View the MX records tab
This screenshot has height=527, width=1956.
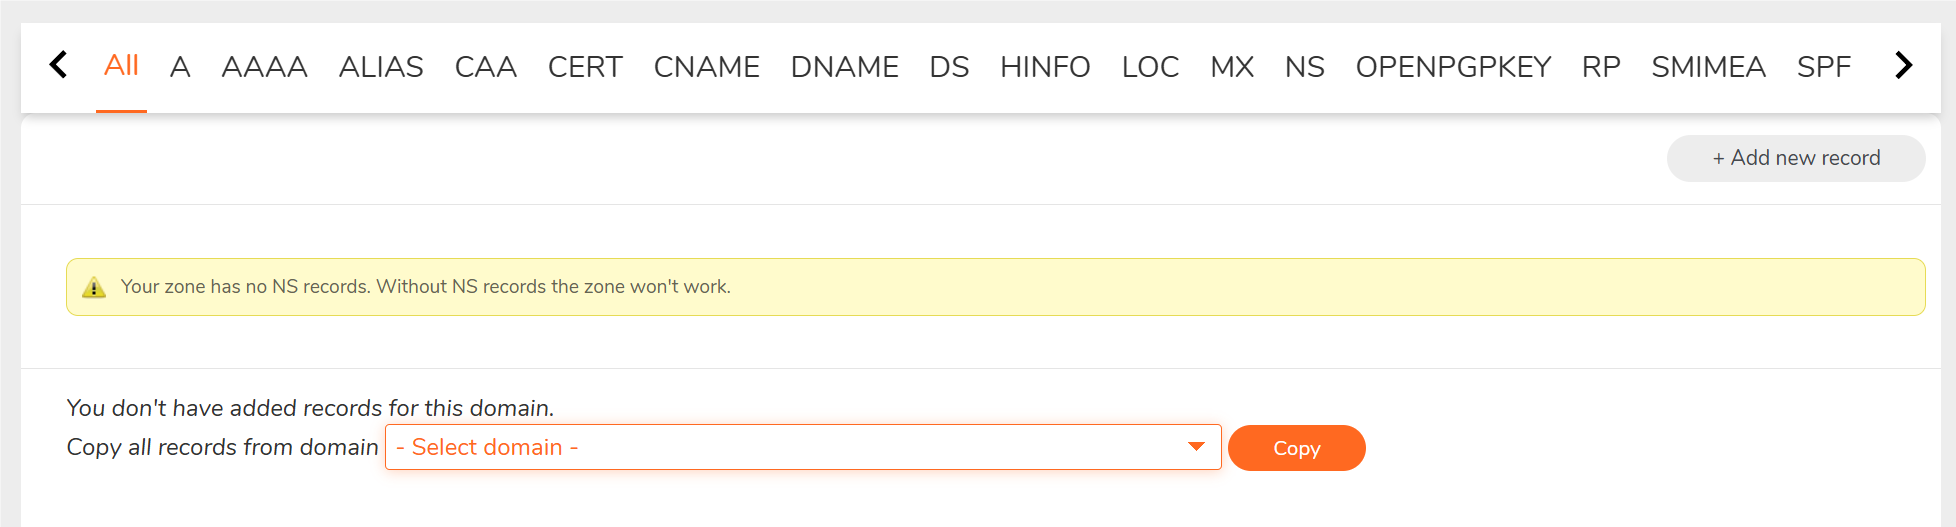[1232, 67]
